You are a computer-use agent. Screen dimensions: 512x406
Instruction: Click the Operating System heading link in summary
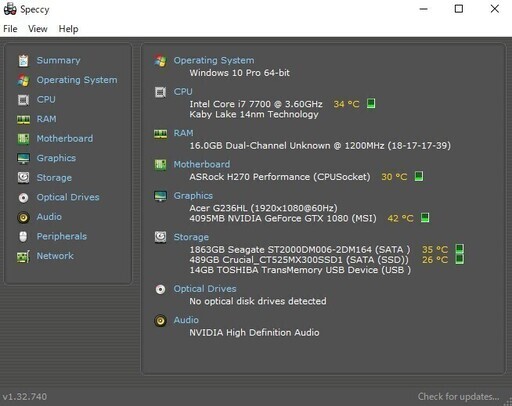pos(214,60)
